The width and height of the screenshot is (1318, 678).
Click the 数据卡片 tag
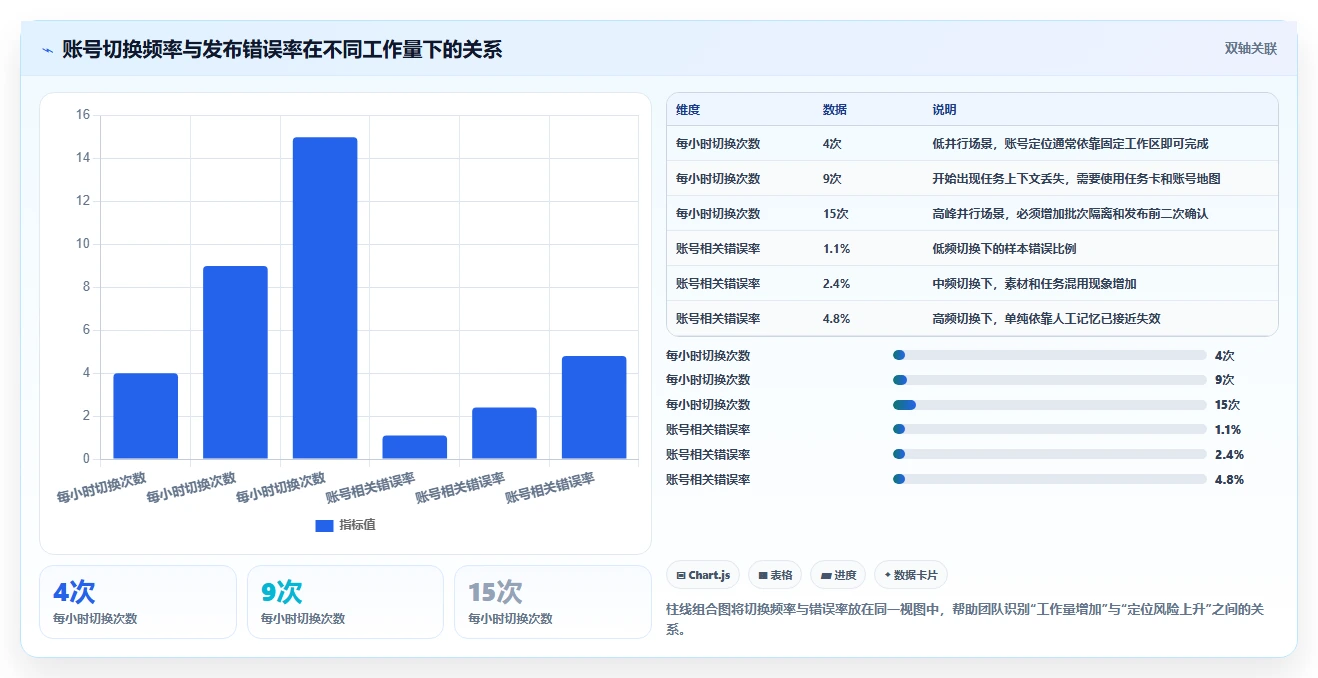(911, 575)
